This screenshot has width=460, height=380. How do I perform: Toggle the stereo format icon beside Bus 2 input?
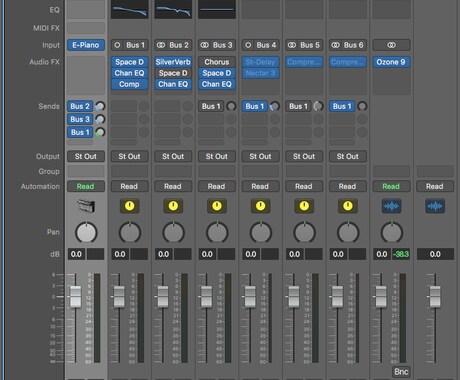pyautogui.click(x=161, y=45)
